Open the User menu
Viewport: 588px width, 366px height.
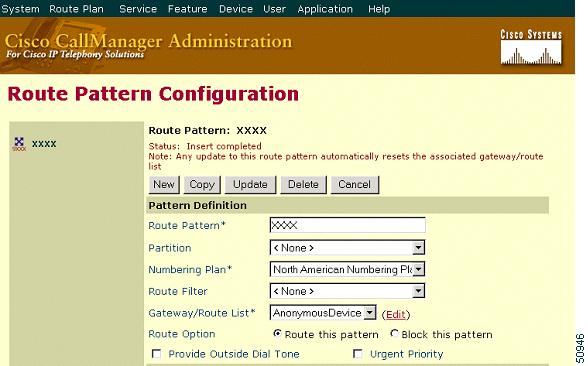coord(274,9)
